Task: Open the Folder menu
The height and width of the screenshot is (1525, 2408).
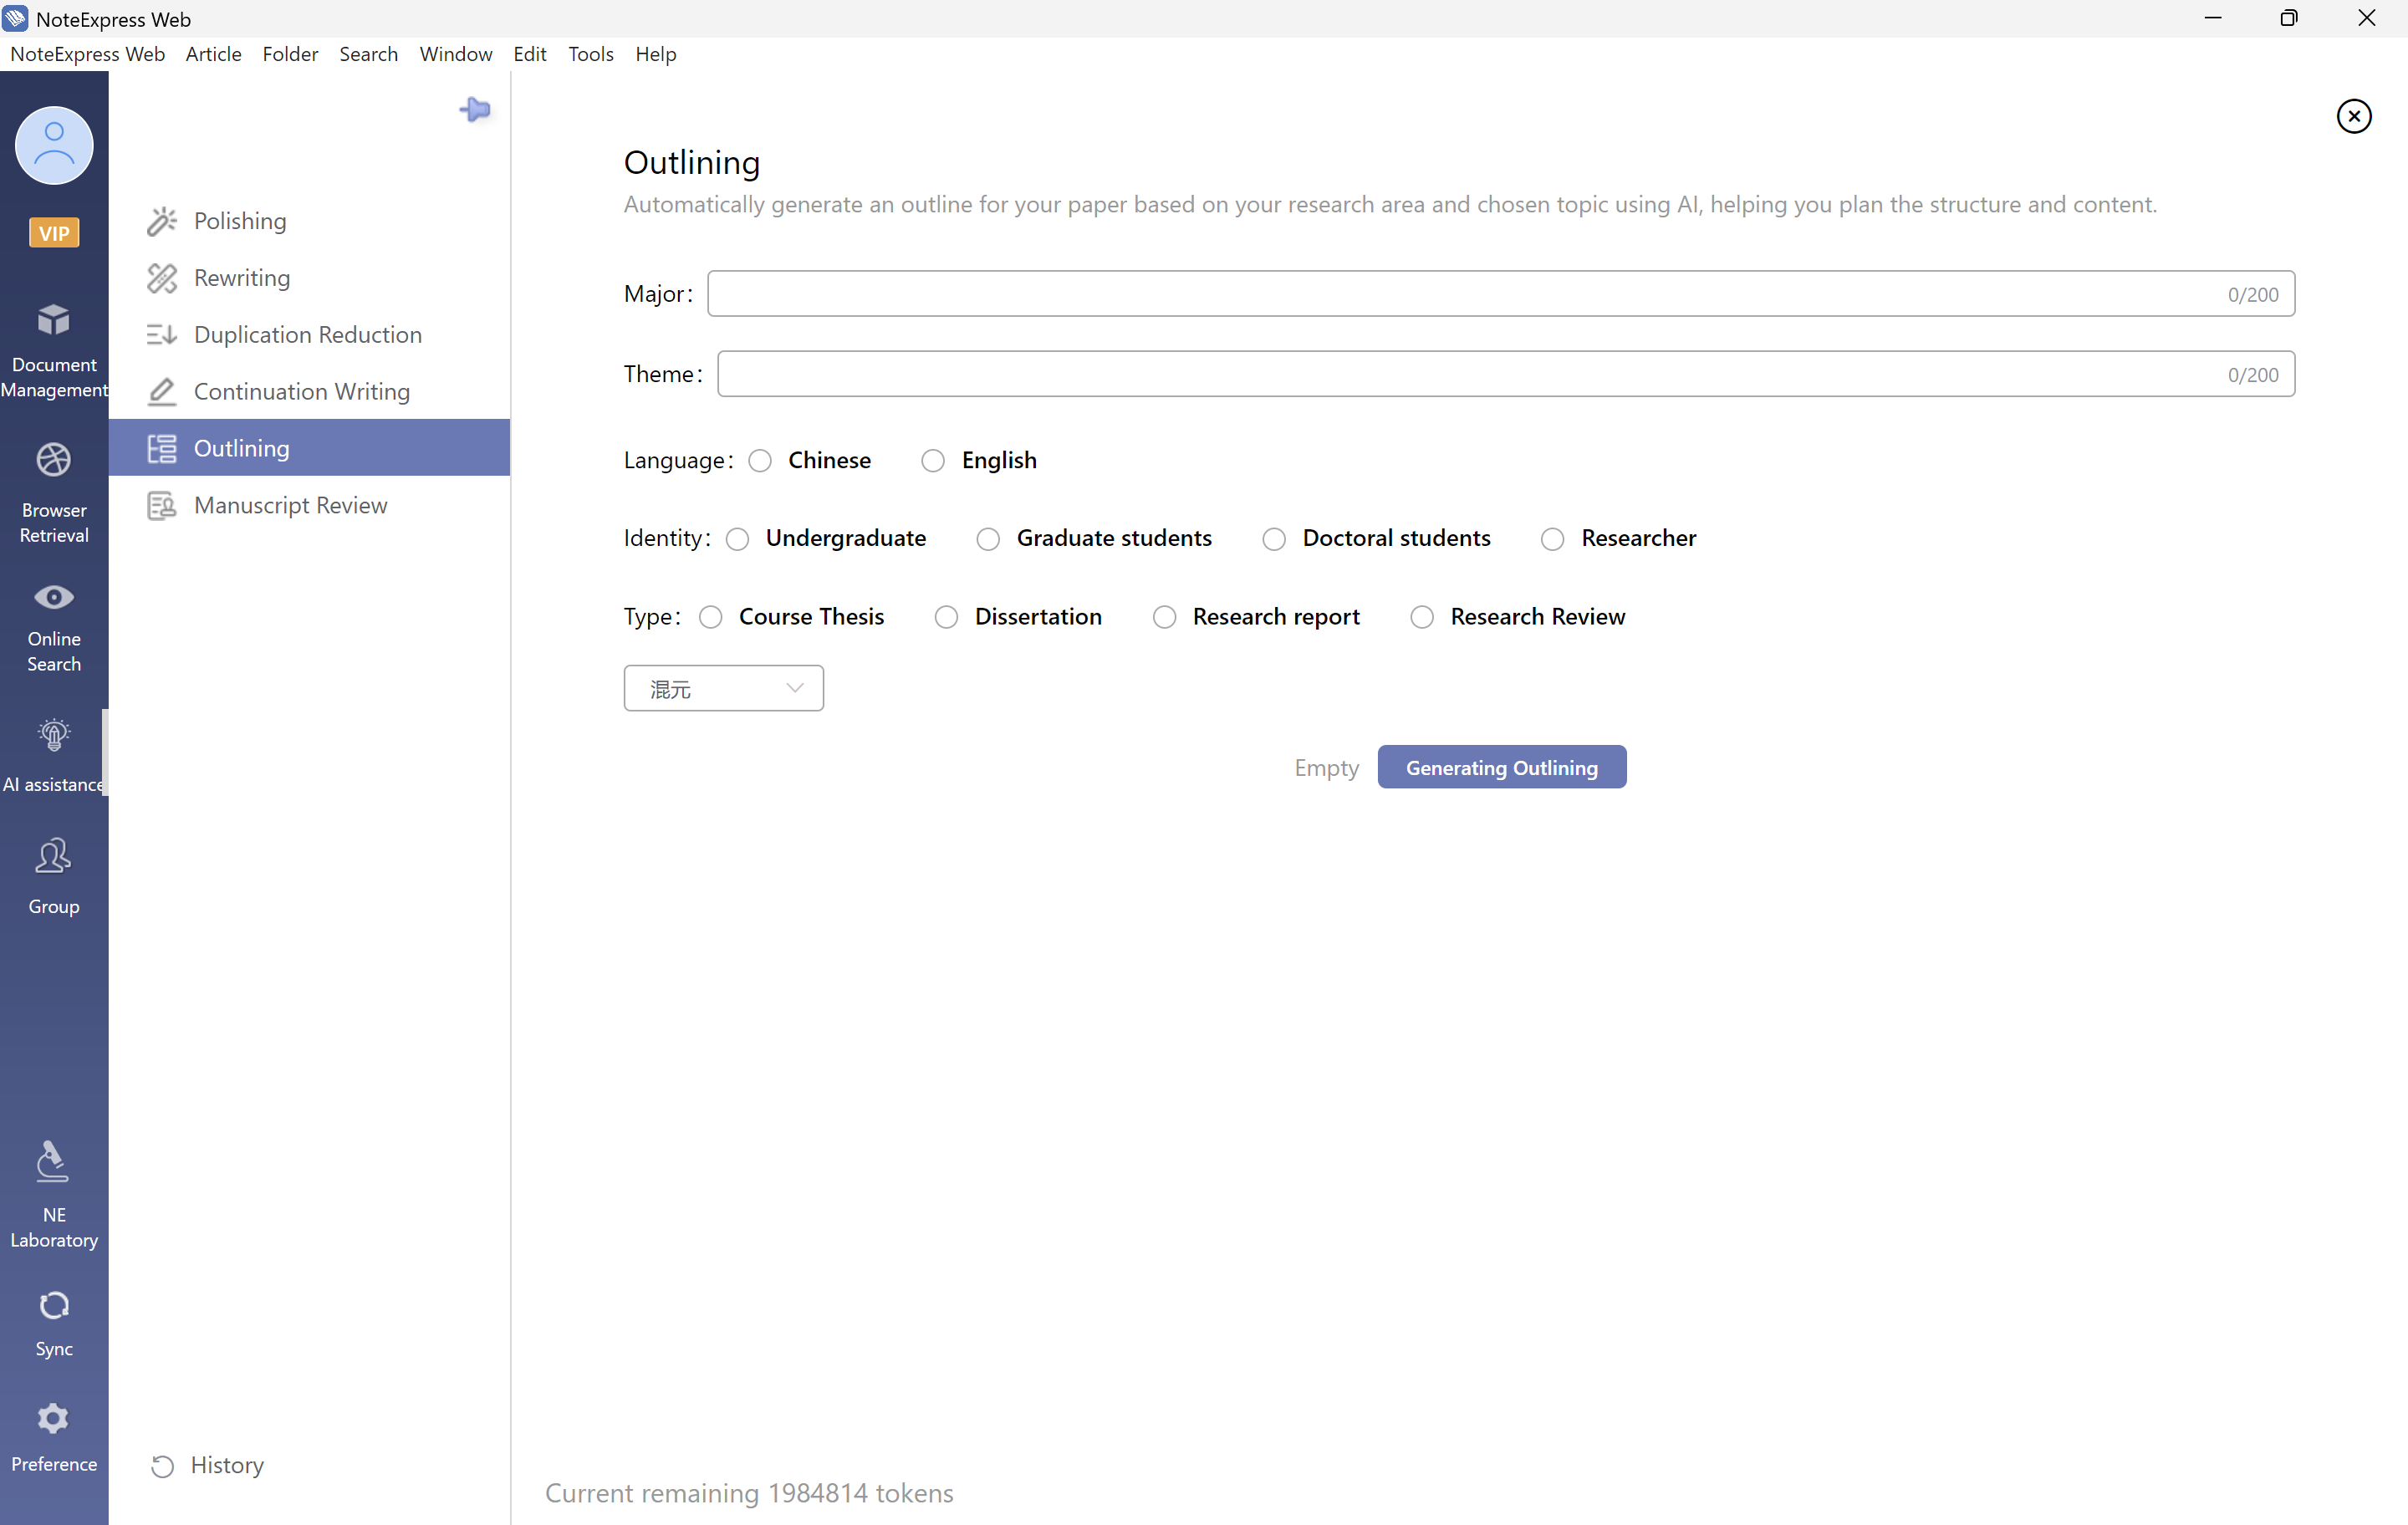Action: click(290, 54)
